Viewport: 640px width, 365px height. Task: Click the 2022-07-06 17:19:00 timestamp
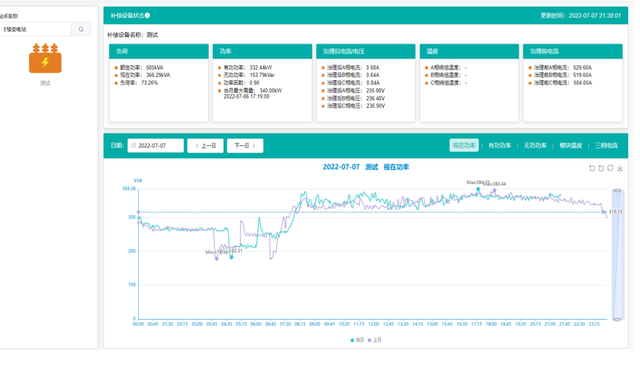[x=247, y=97]
